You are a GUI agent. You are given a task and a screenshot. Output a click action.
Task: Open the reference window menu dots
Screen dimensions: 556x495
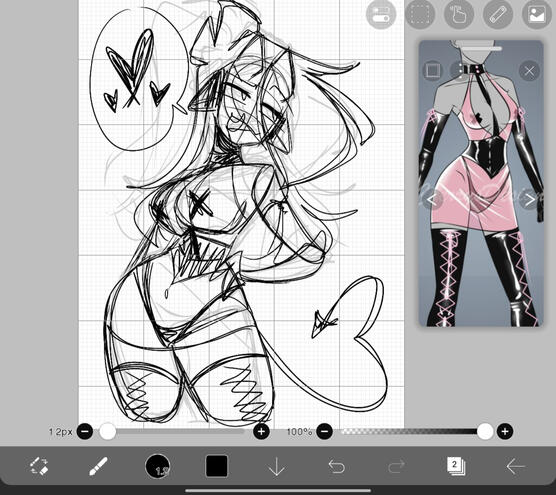point(460,70)
